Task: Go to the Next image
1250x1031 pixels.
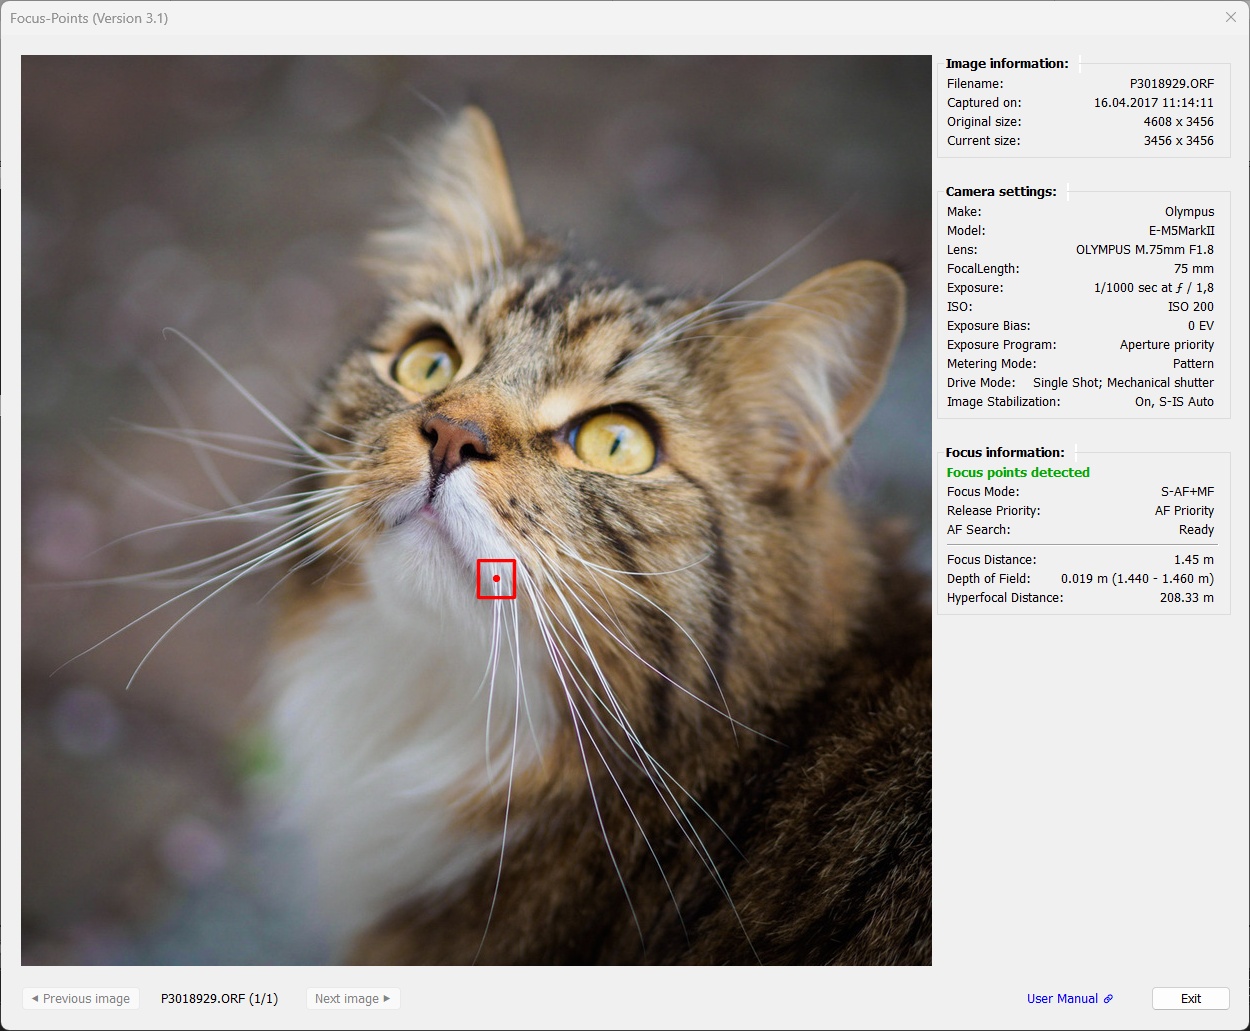Action: pyautogui.click(x=353, y=998)
